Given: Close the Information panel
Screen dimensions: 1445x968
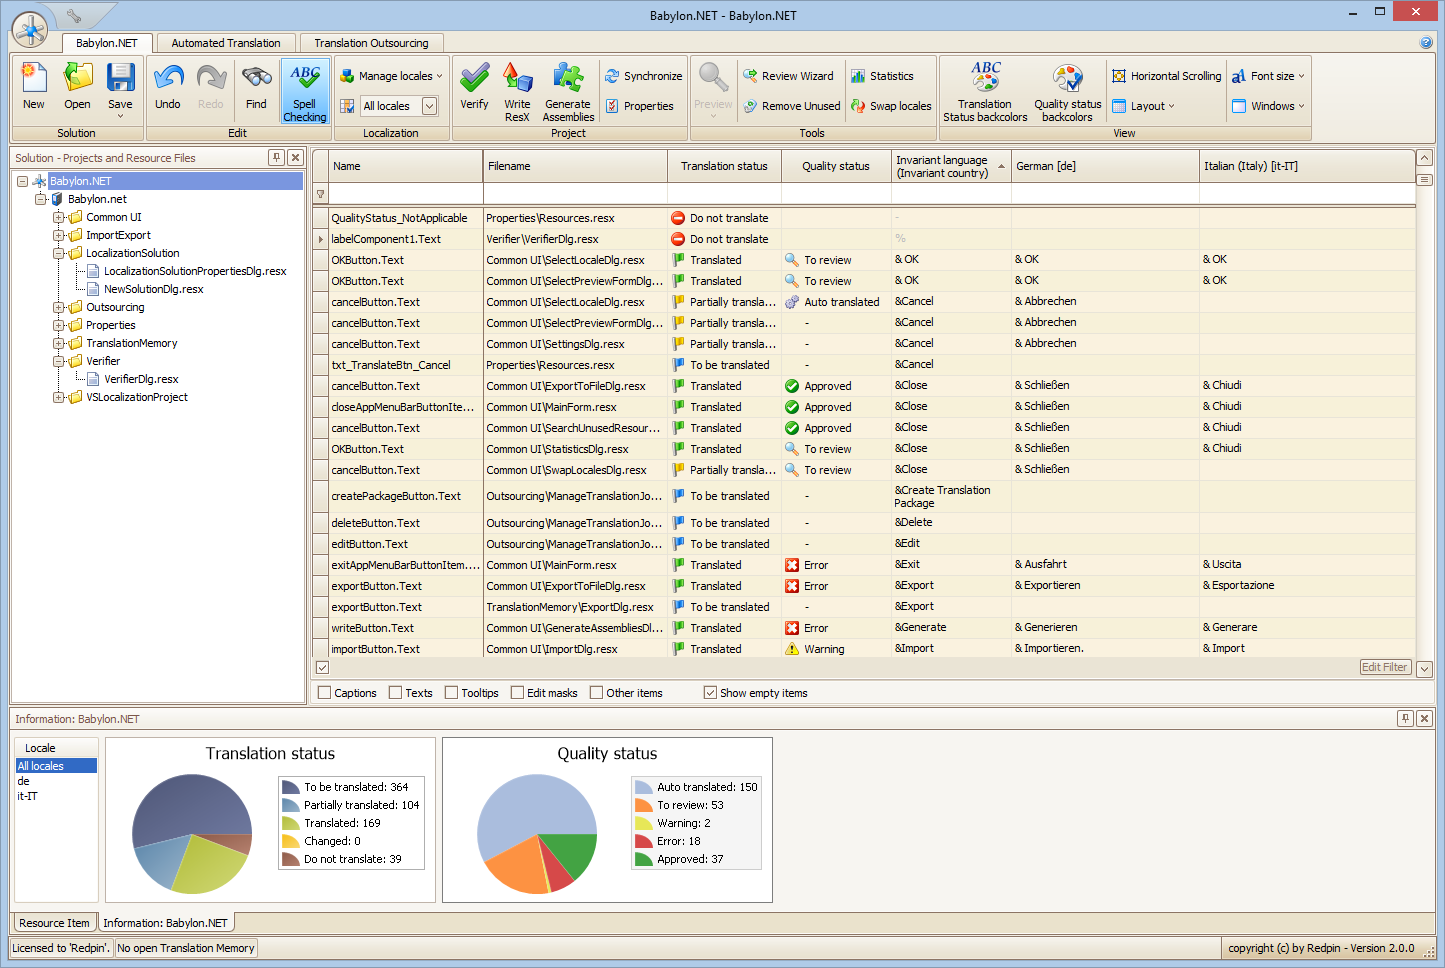Looking at the screenshot, I should pyautogui.click(x=1424, y=718).
